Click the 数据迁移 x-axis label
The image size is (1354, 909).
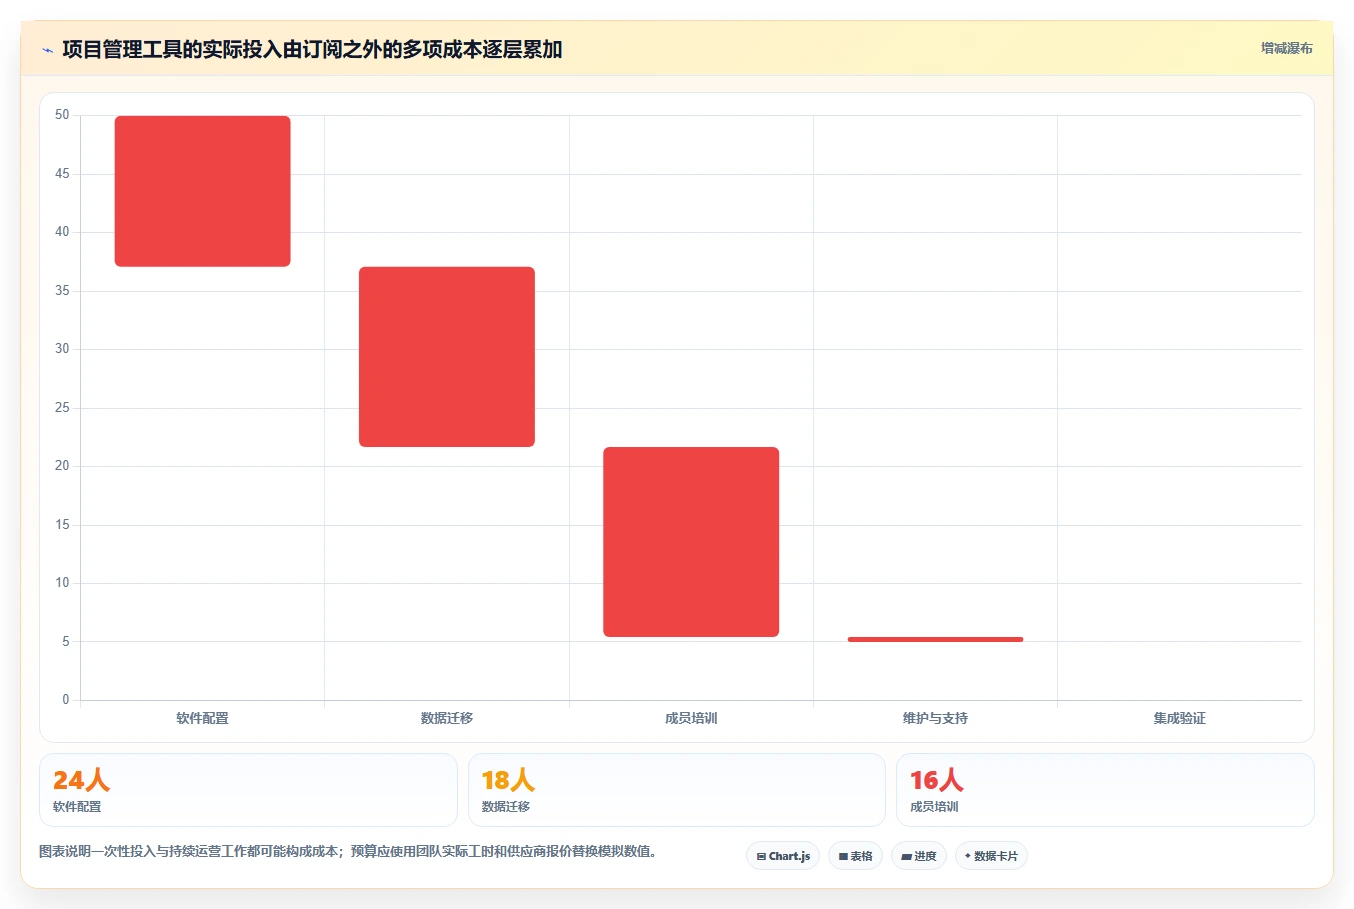click(x=447, y=718)
